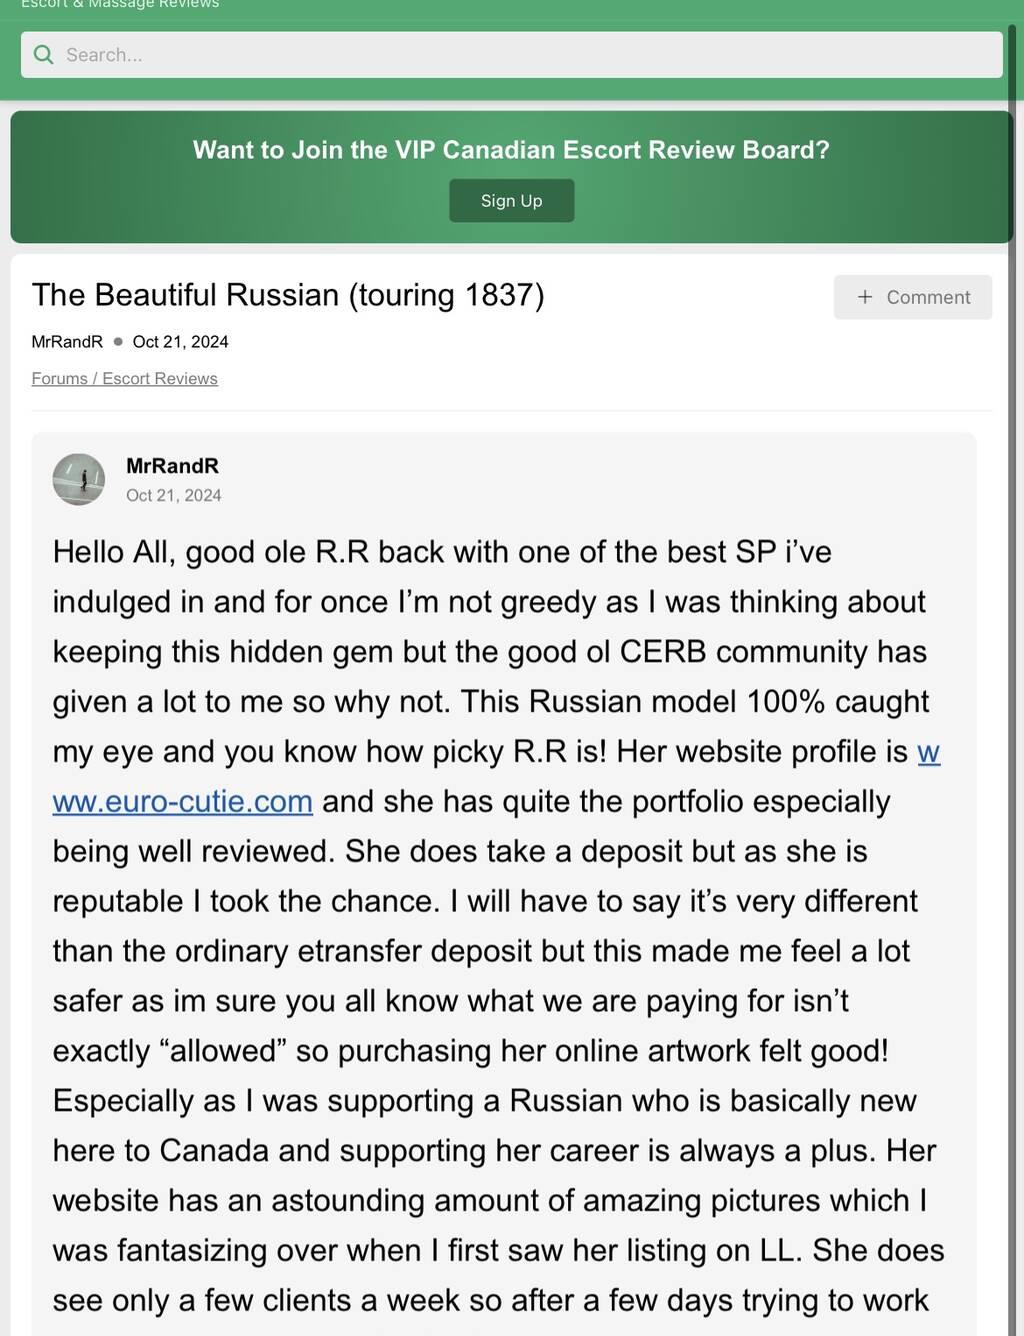Click the Comment button

(x=913, y=297)
